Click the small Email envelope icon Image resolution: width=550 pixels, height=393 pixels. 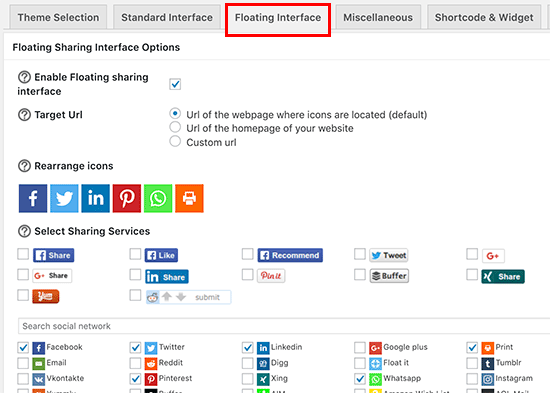pyautogui.click(x=39, y=364)
